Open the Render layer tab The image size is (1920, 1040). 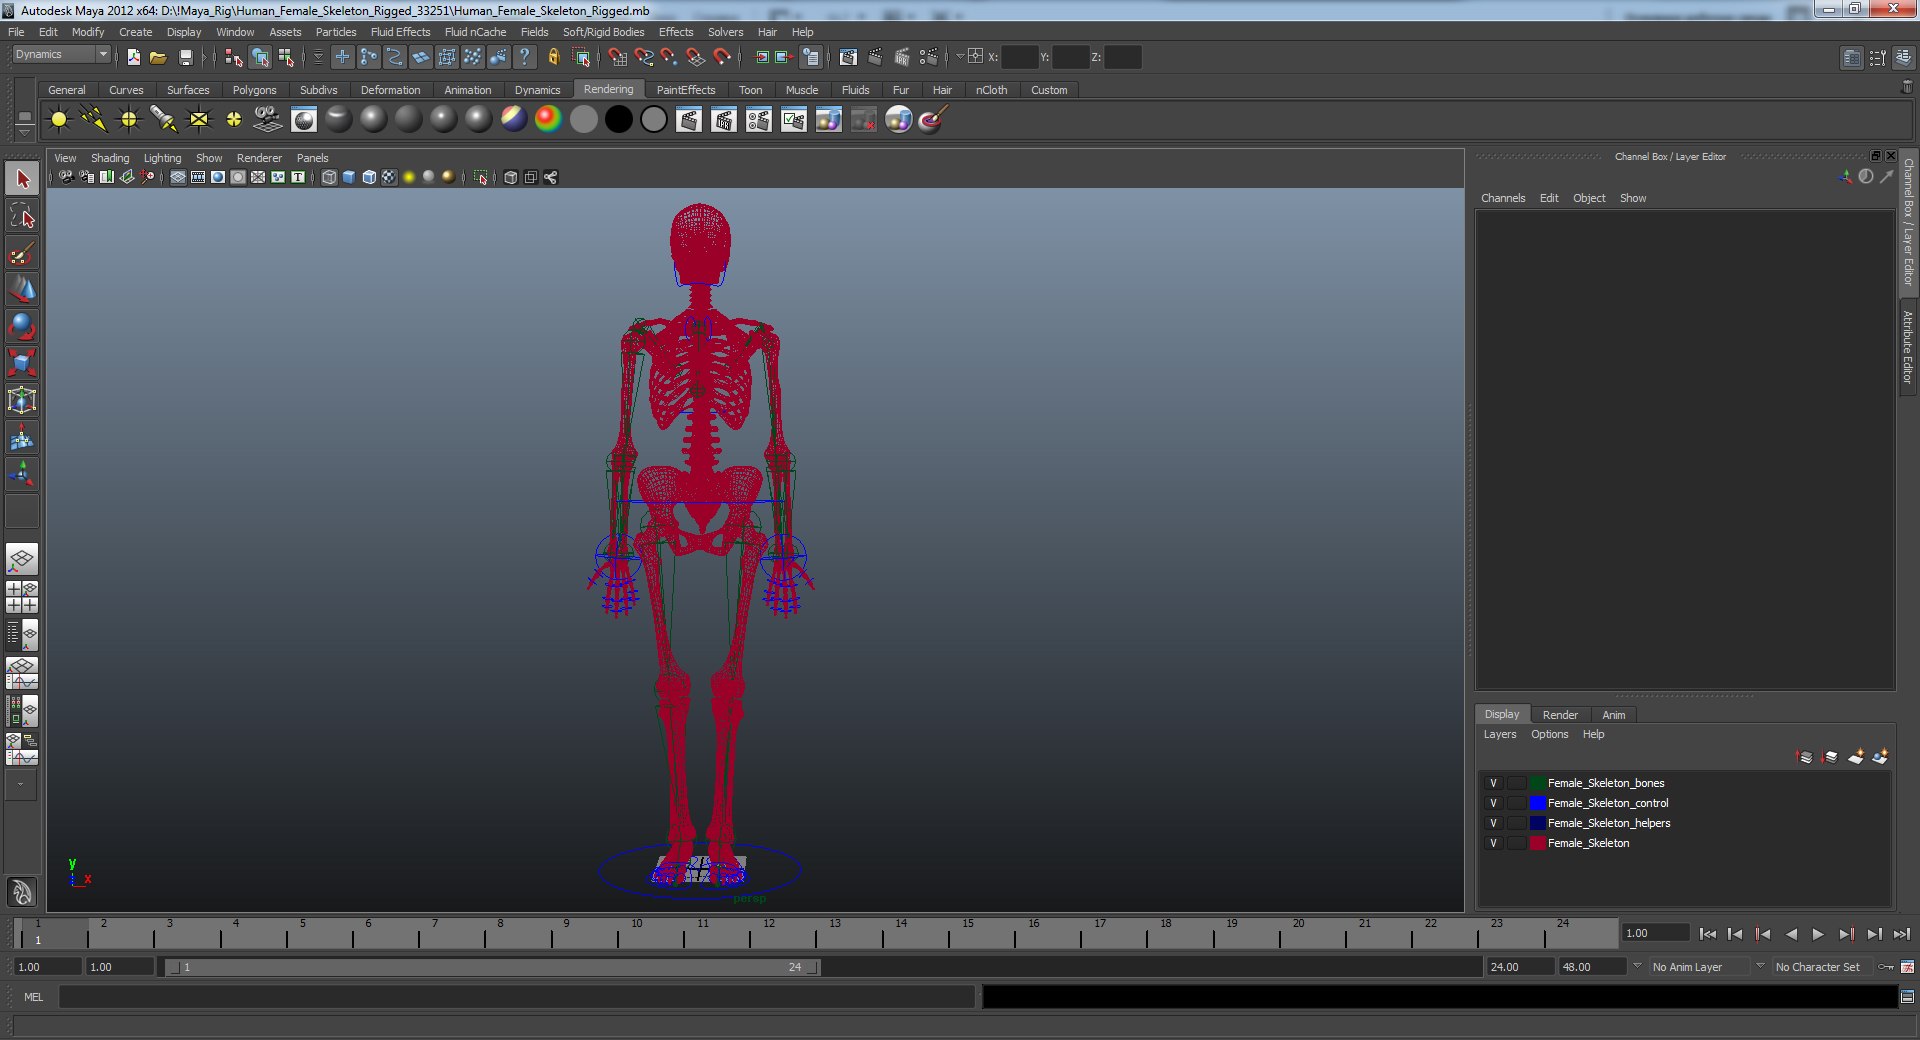1559,715
